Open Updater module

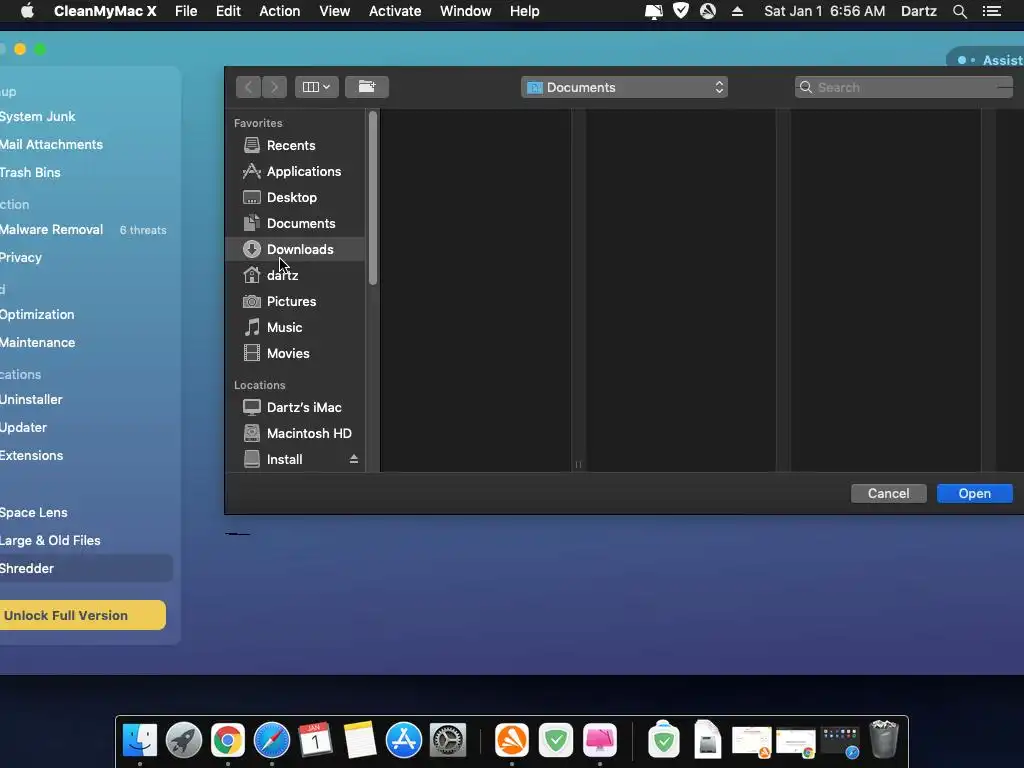23,427
